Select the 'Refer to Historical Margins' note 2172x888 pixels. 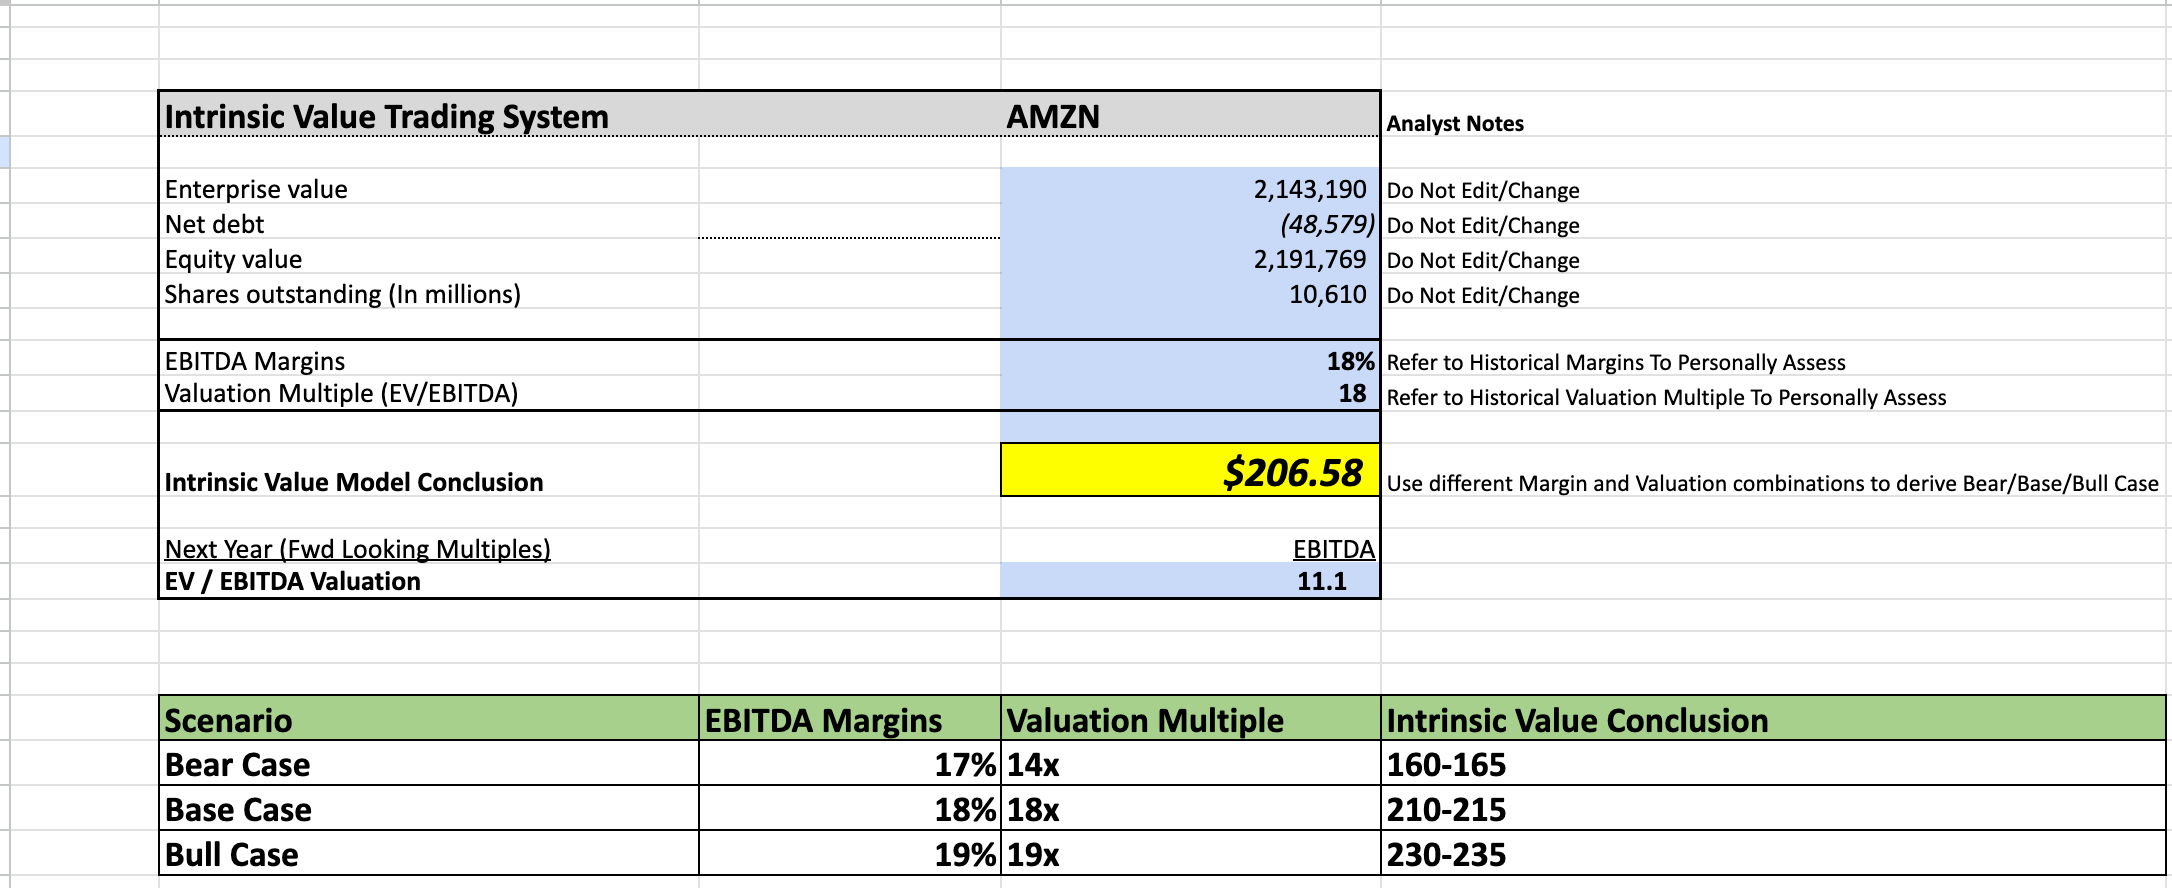click(1616, 363)
